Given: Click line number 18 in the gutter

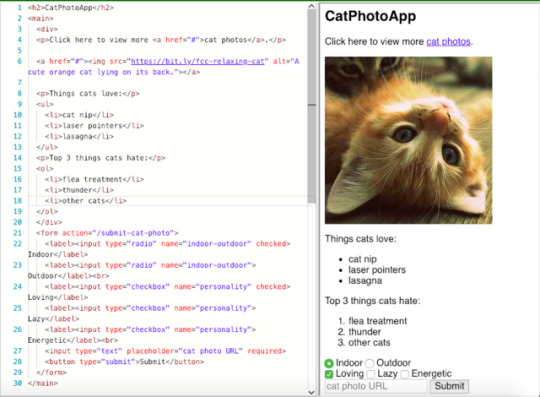Looking at the screenshot, I should 18,201.
